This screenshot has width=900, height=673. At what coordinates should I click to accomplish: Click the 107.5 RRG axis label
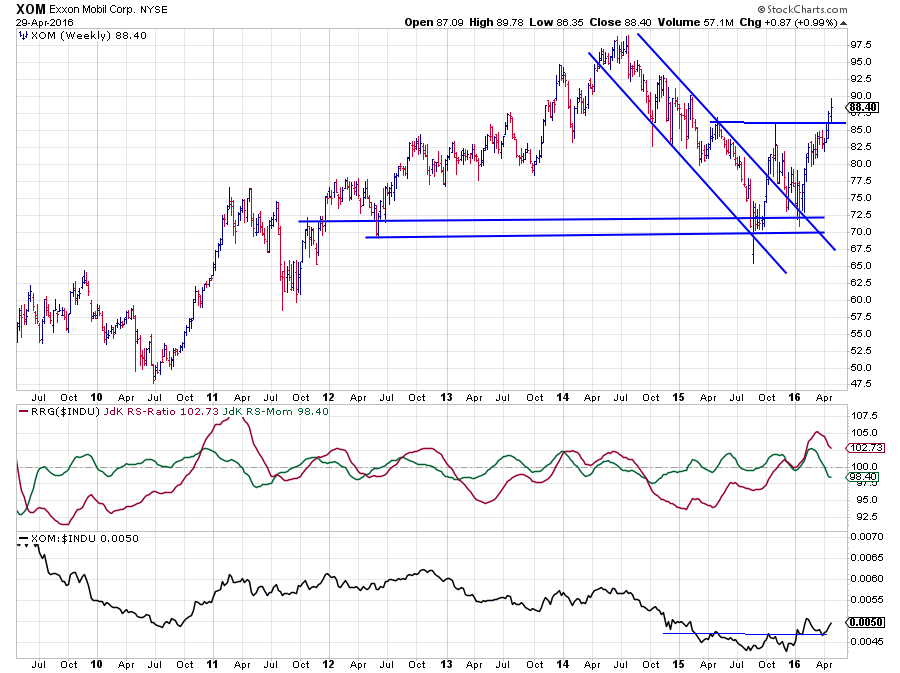pos(864,415)
